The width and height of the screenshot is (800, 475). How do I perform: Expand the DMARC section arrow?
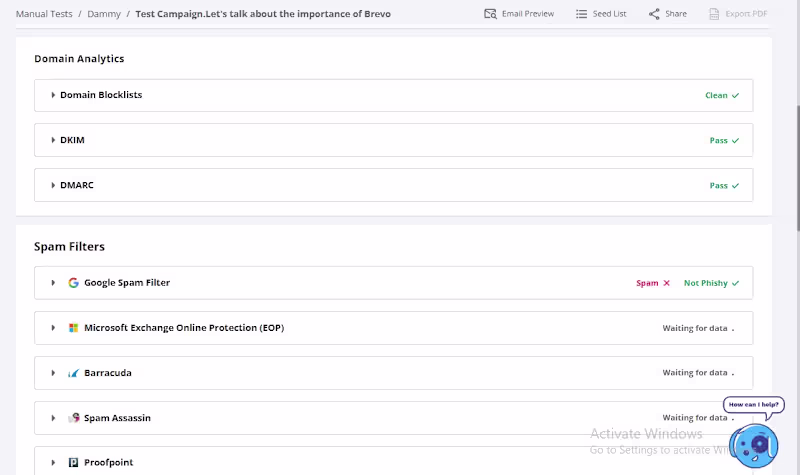point(53,185)
